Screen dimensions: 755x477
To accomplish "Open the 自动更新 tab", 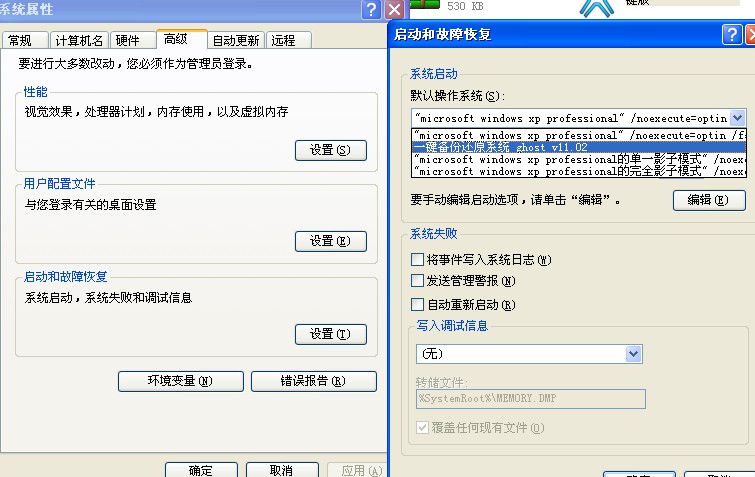I will coord(236,40).
